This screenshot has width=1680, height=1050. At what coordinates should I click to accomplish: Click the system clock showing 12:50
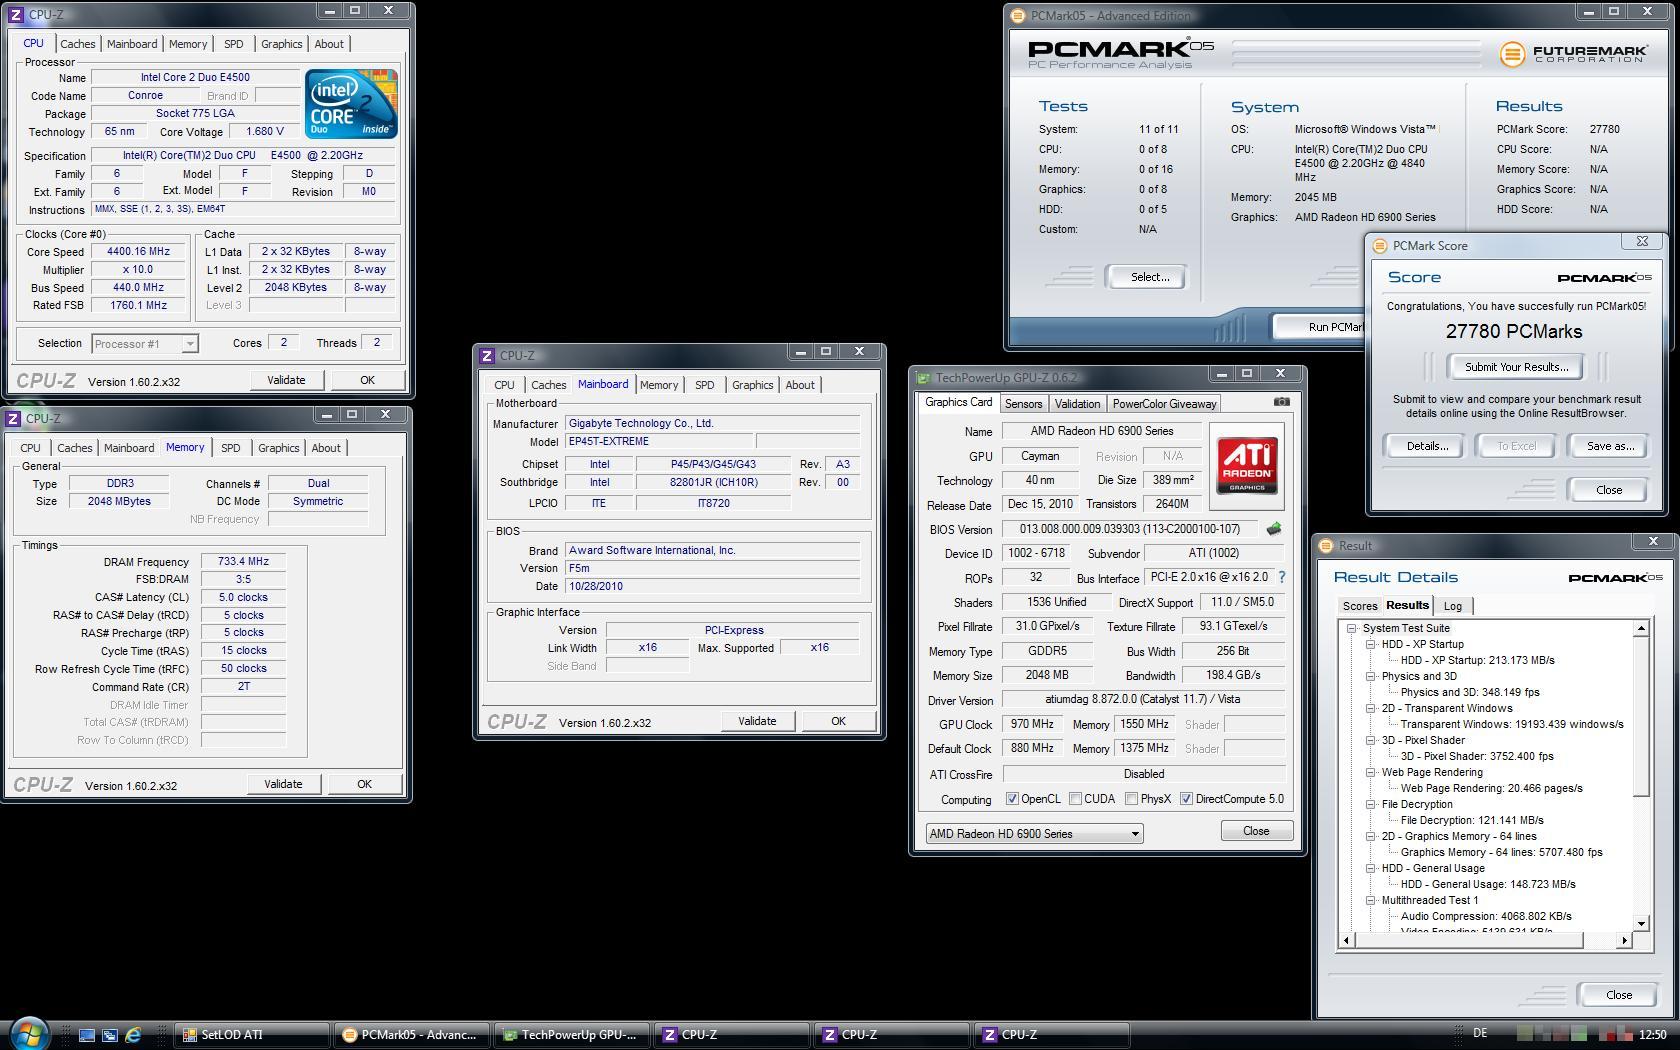click(1652, 1034)
